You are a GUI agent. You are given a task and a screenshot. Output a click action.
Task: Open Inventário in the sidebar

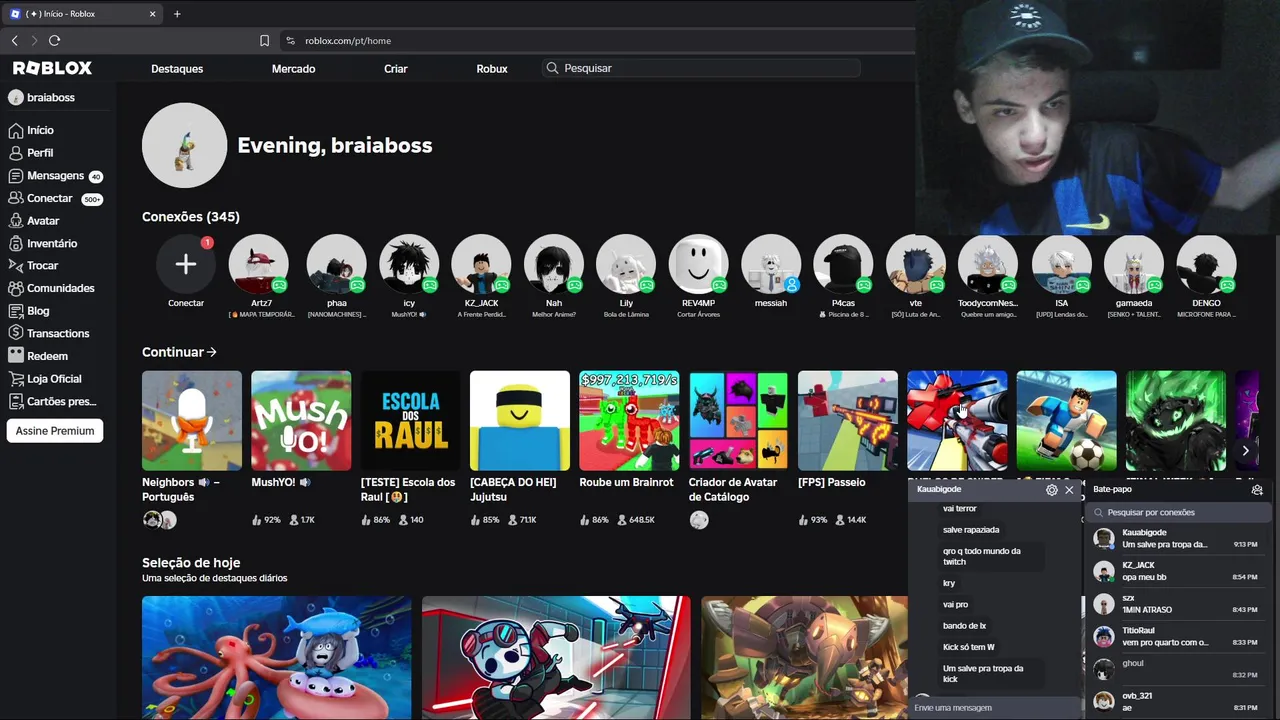coord(42,243)
